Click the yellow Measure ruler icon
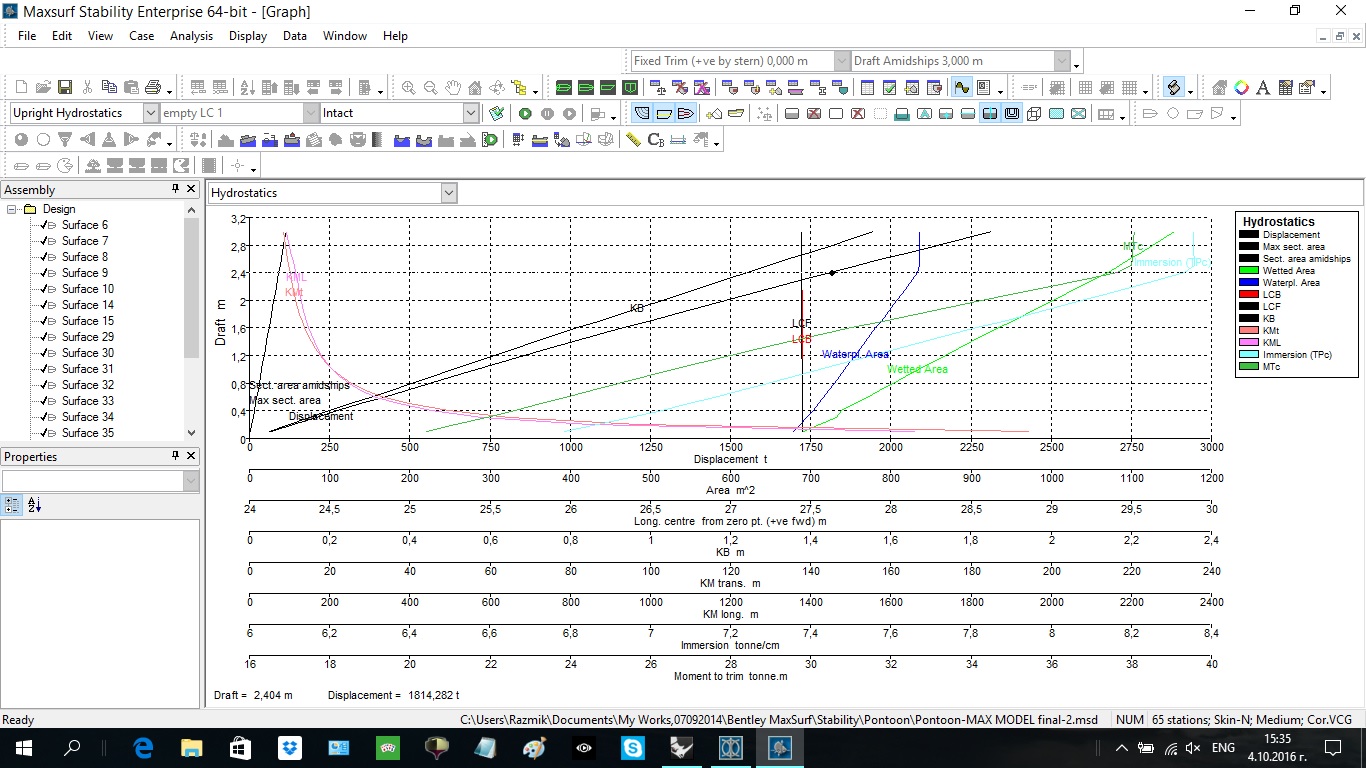Screen dimensions: 1366x768 pos(633,140)
